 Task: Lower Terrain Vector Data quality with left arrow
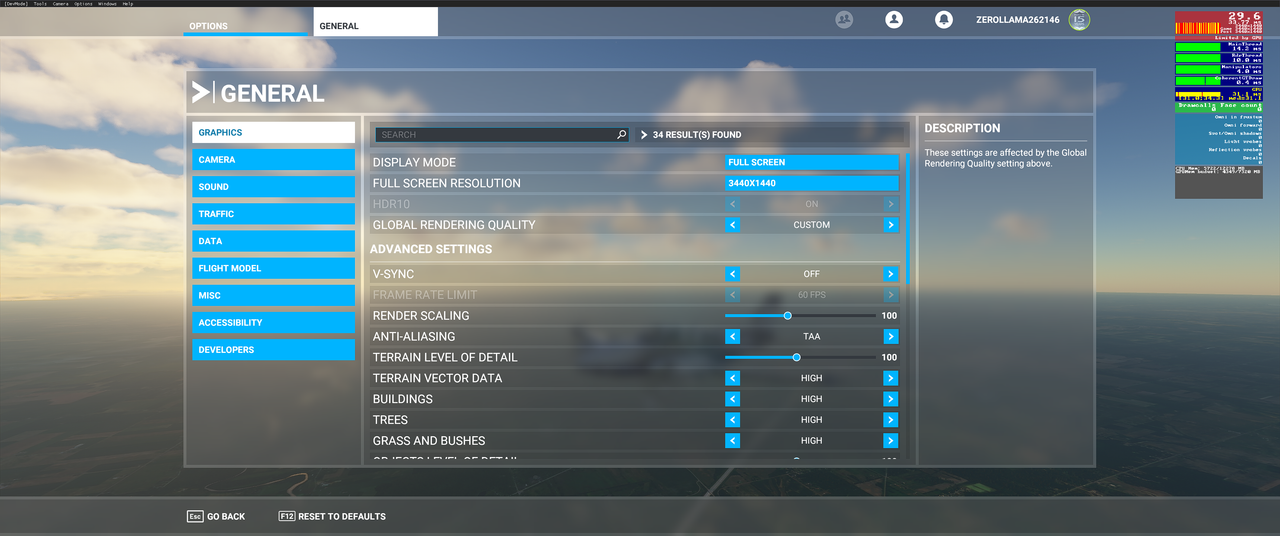732,378
